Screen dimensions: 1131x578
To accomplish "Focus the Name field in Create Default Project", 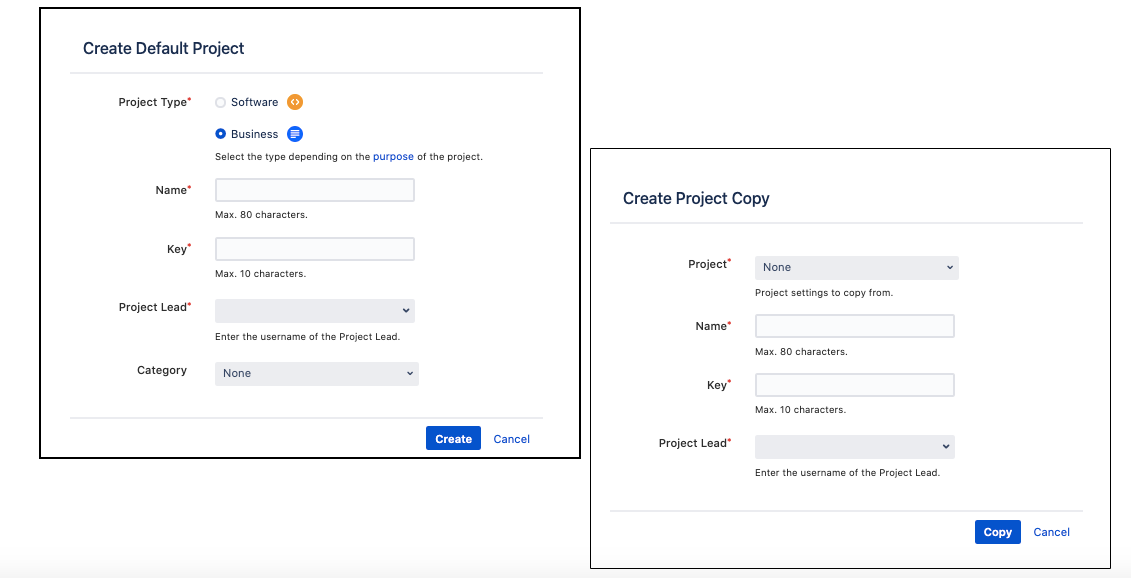I will click(x=314, y=191).
